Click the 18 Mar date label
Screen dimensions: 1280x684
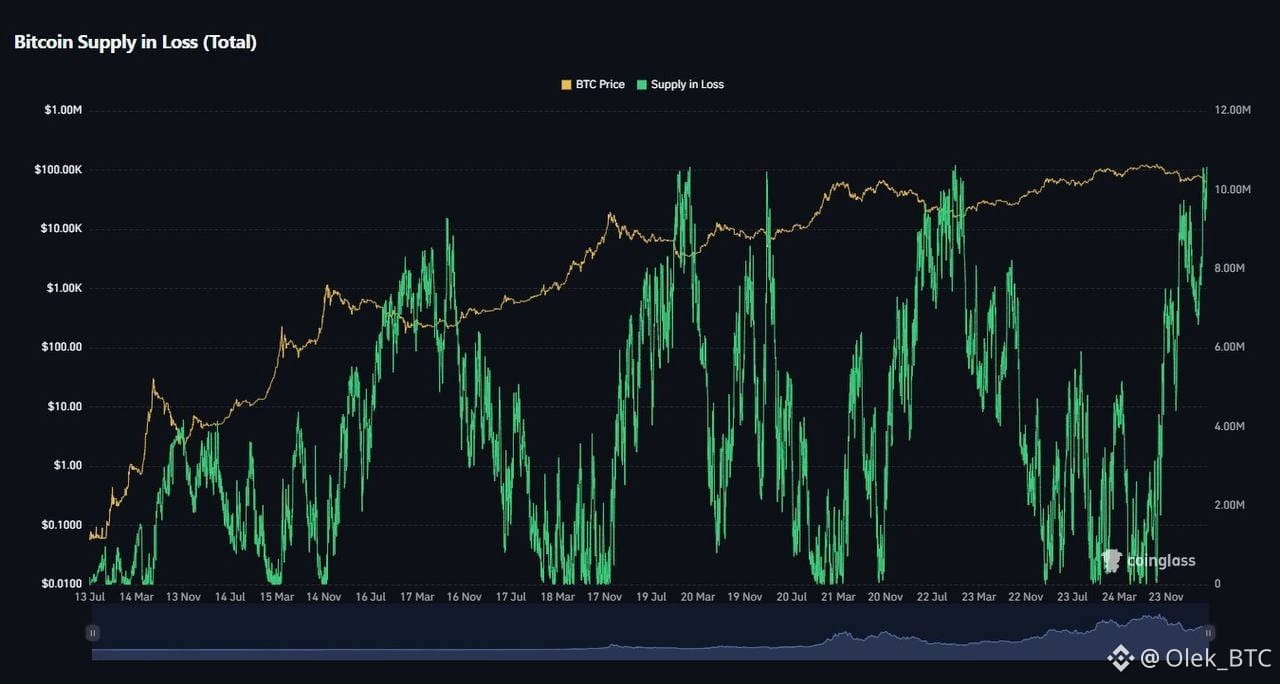558,597
